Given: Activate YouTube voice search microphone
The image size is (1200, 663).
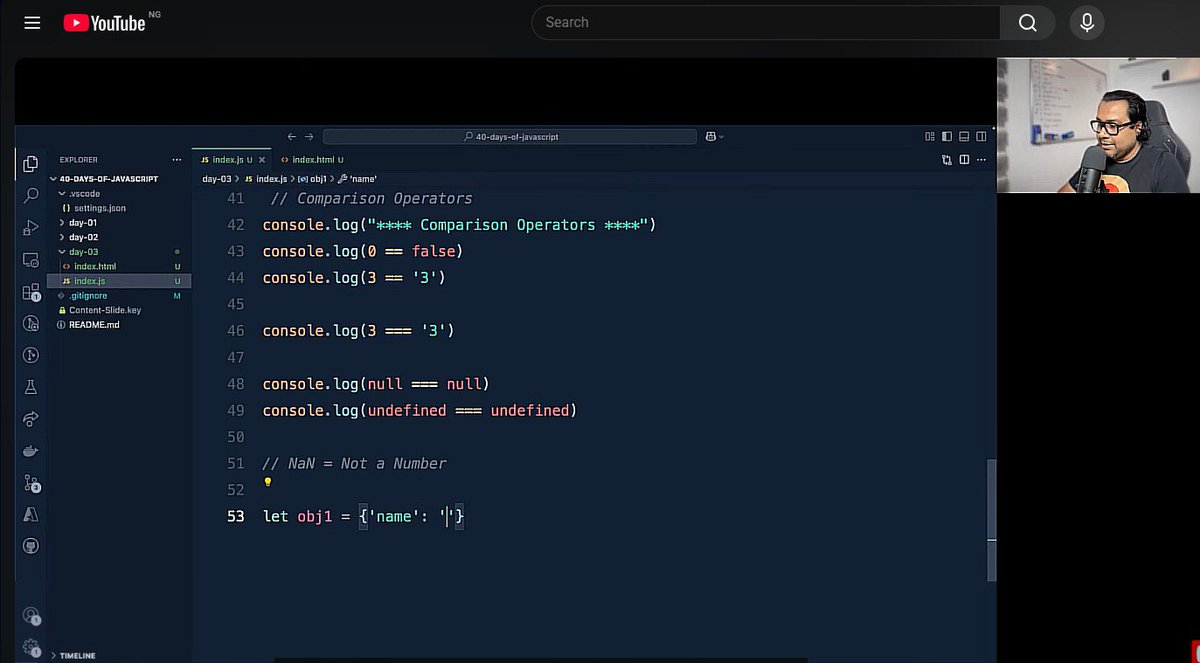Looking at the screenshot, I should (x=1087, y=22).
